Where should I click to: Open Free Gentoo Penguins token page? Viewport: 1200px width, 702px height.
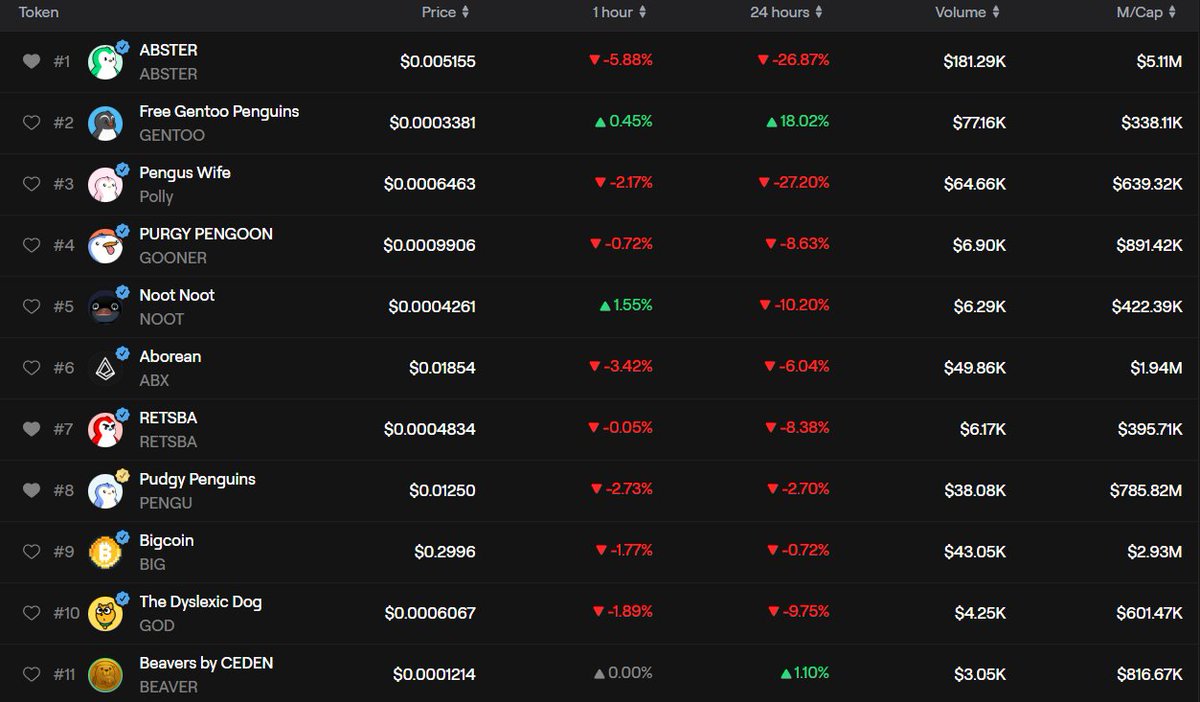coord(219,111)
